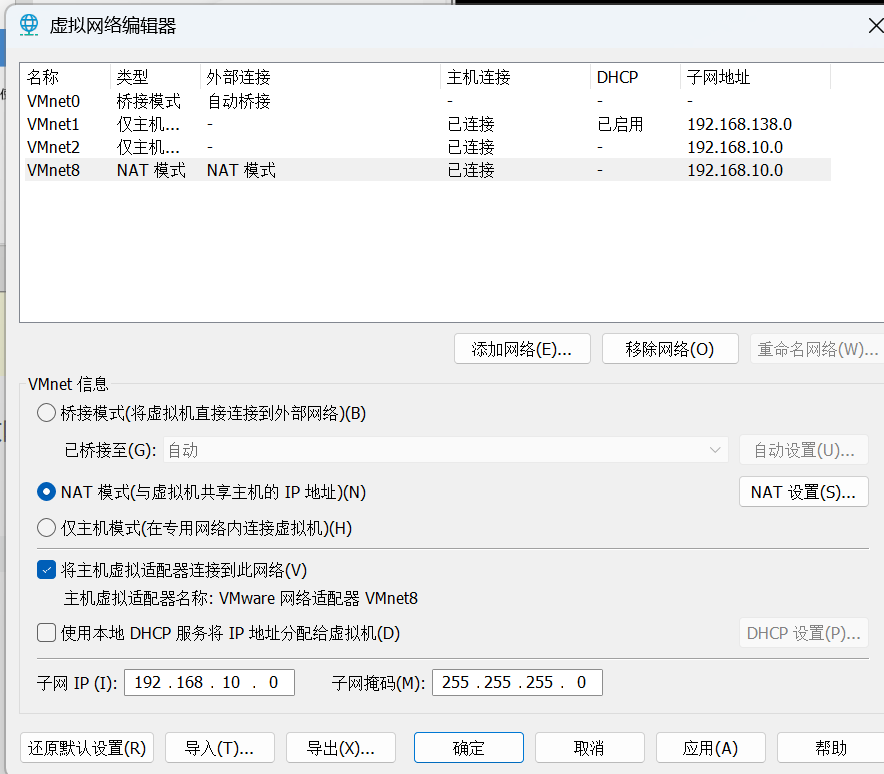
Task: Click the DHCP 设置(P)... button
Action: 803,633
